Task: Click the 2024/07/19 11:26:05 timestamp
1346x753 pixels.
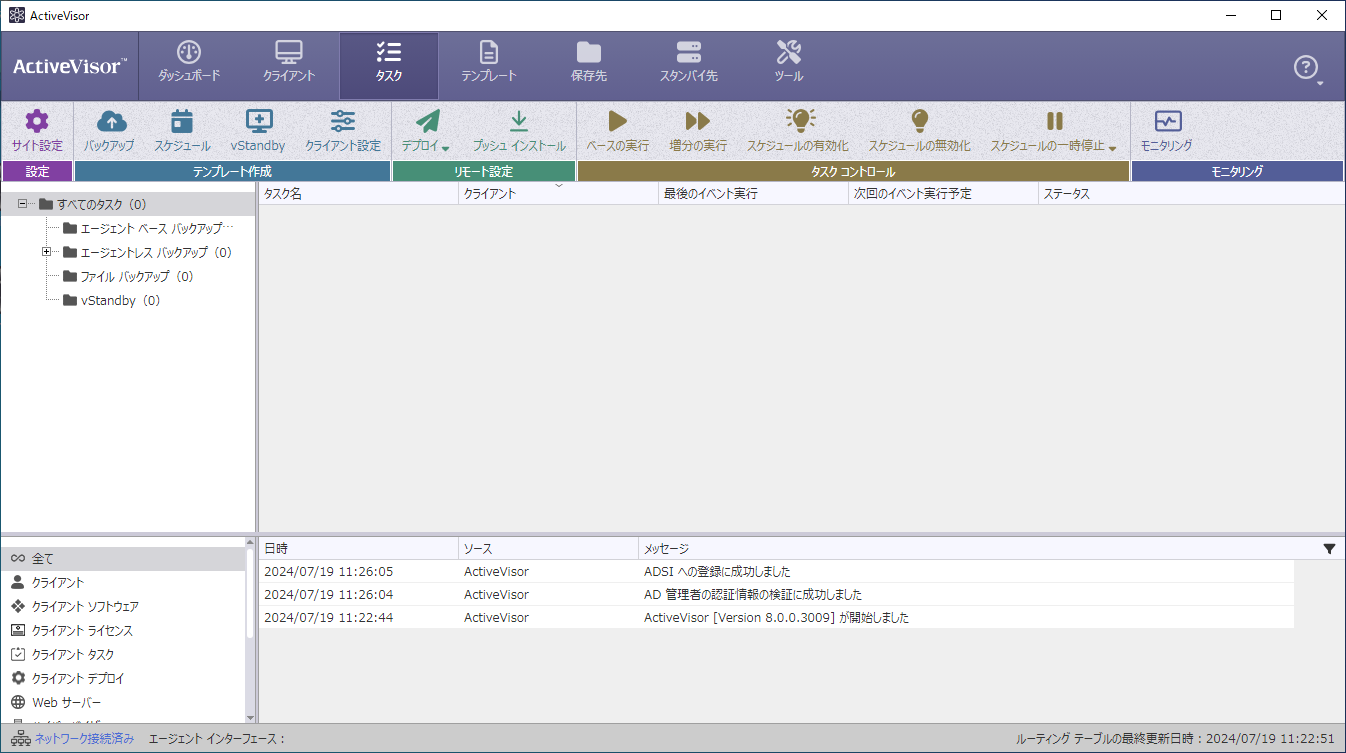Action: point(328,572)
